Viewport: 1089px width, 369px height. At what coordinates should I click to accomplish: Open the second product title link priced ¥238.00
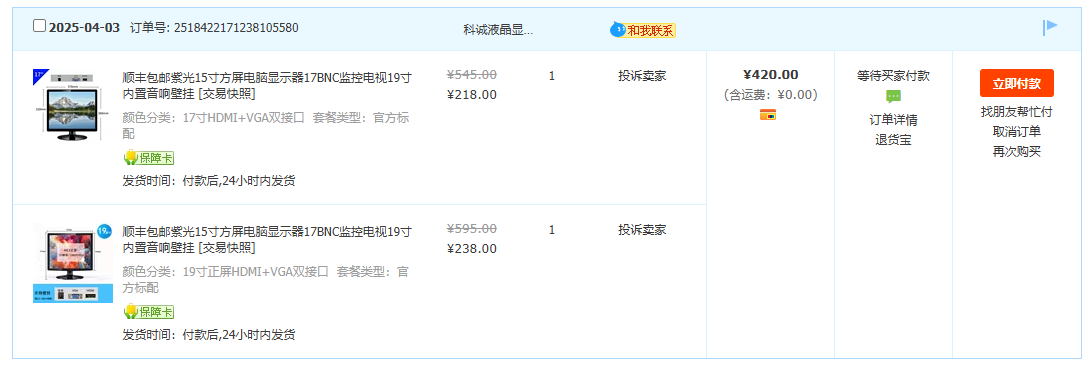coord(267,239)
